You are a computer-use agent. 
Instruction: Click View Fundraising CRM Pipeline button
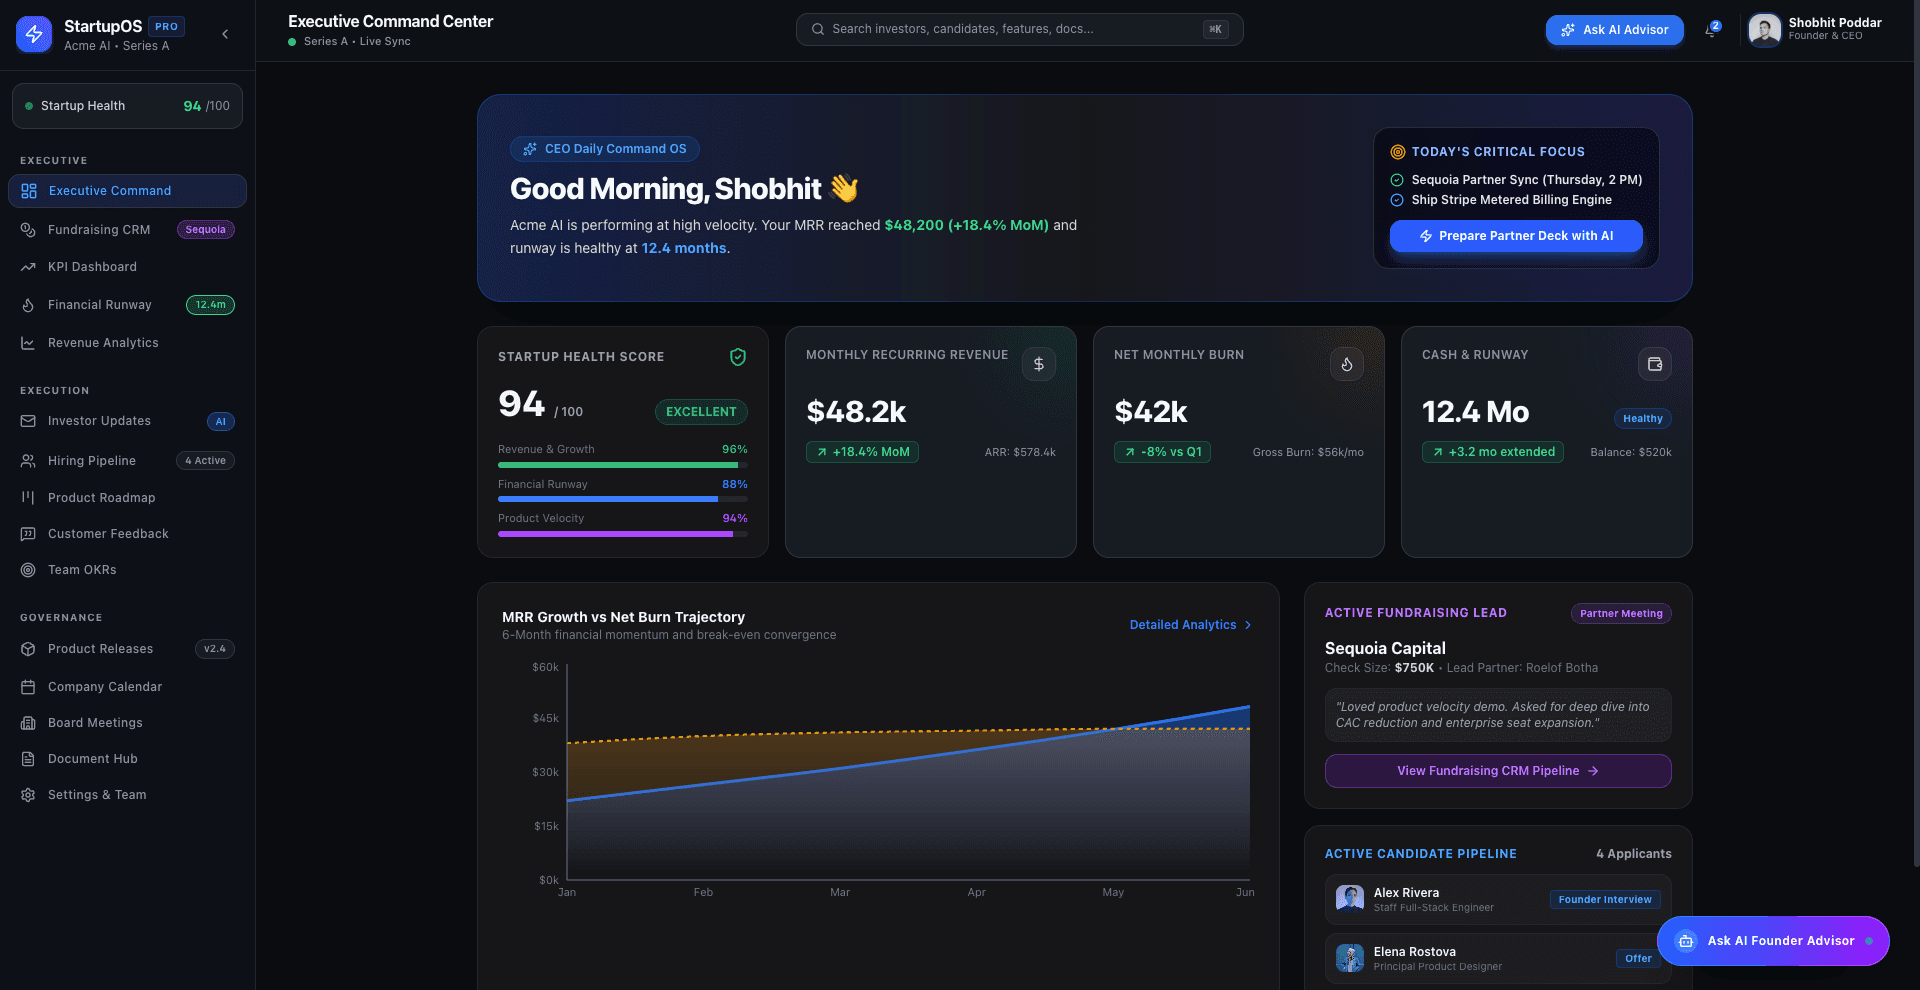pos(1498,771)
